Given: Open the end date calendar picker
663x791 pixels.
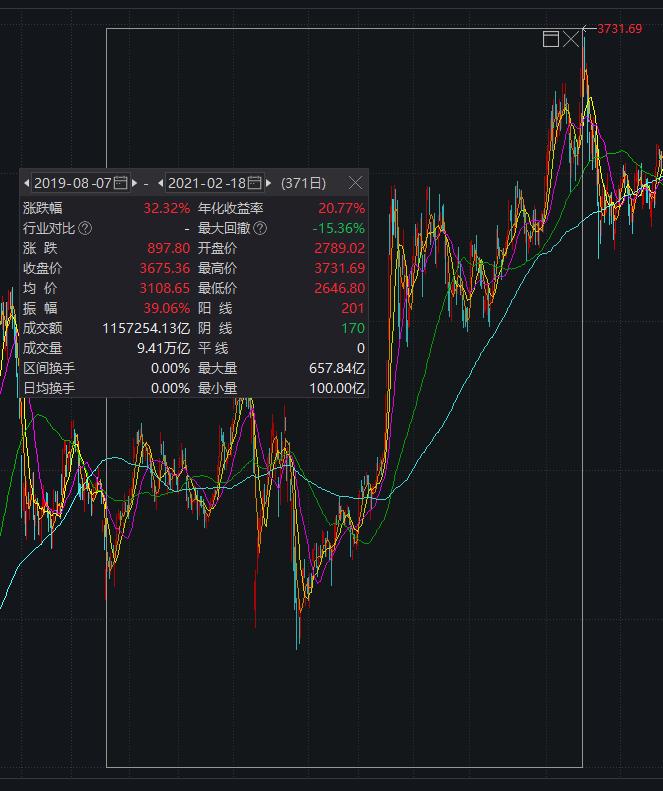Looking at the screenshot, I should point(255,183).
